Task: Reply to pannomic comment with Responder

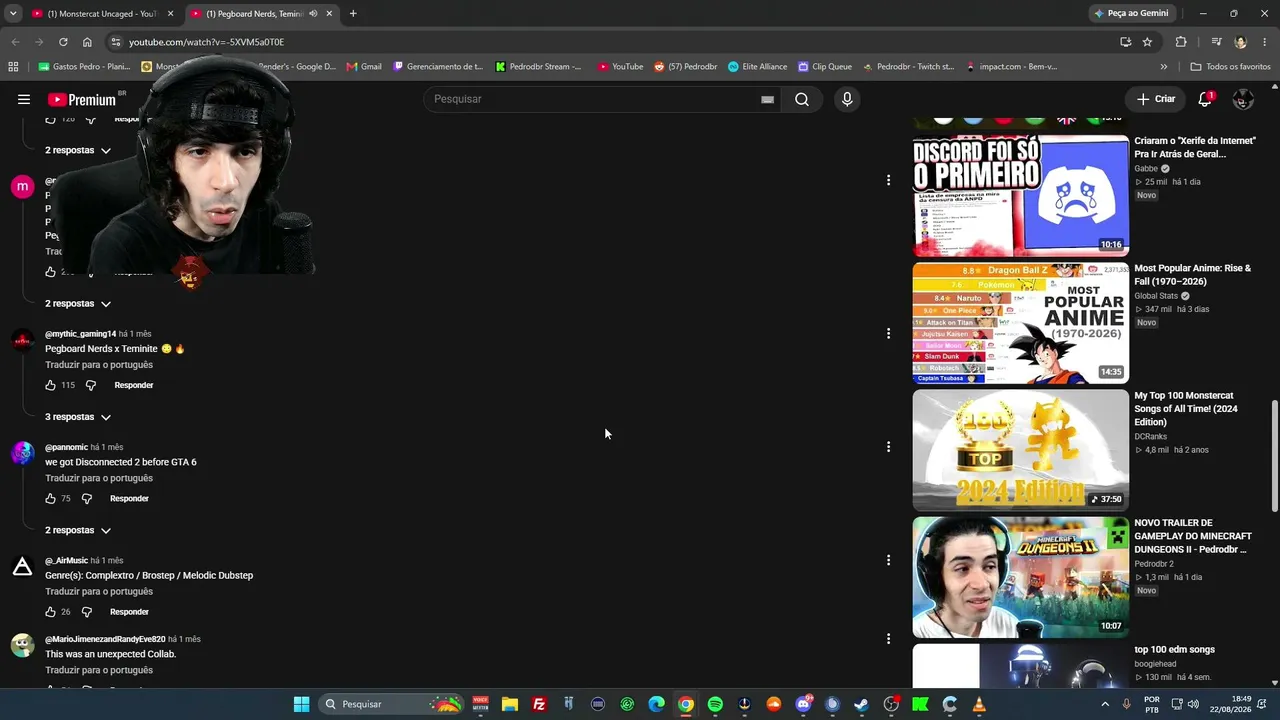Action: [x=129, y=498]
